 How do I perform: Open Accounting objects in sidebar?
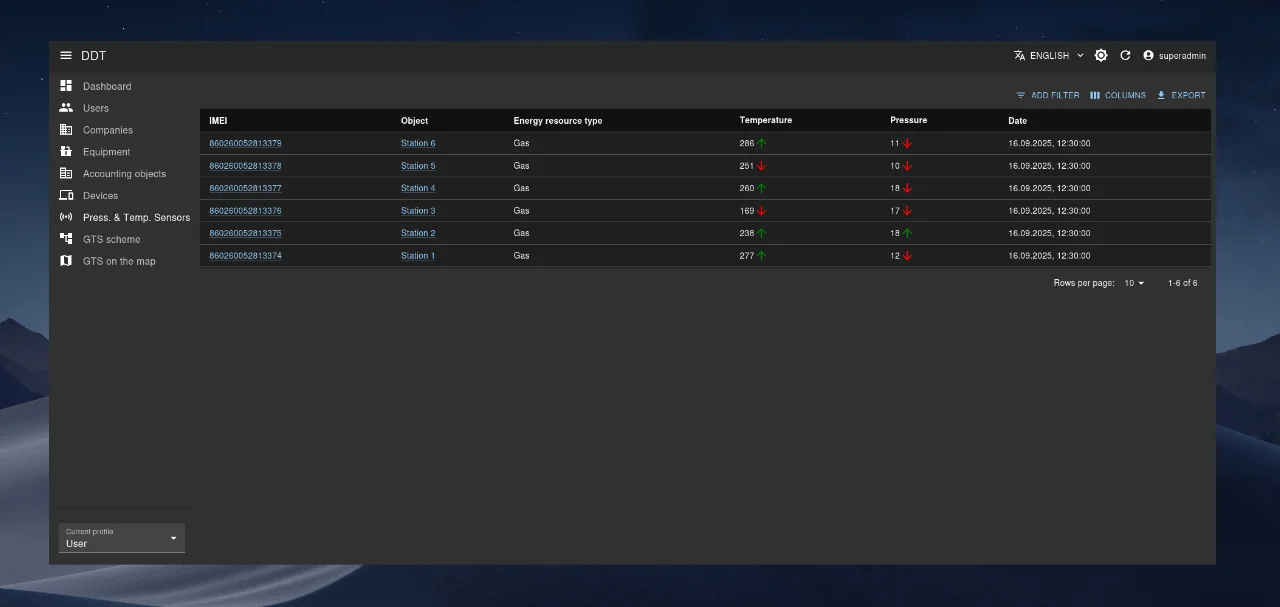pyautogui.click(x=124, y=174)
